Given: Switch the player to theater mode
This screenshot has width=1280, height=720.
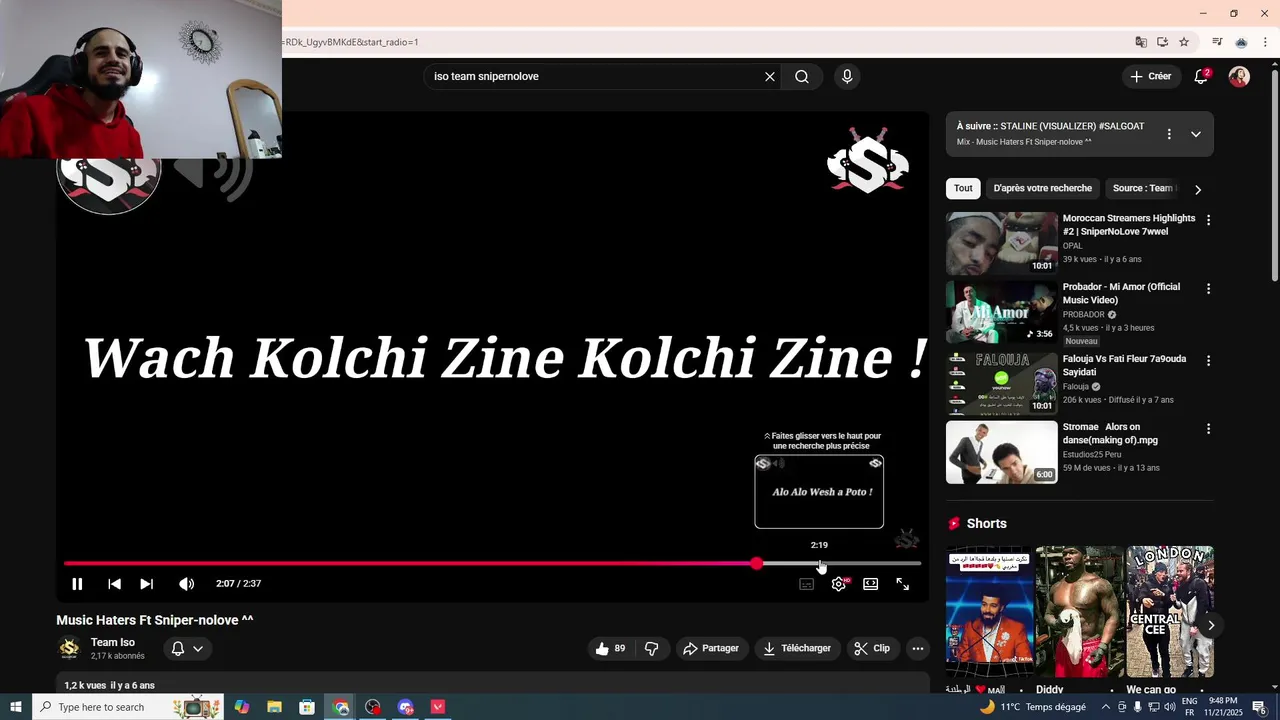Looking at the screenshot, I should [x=870, y=584].
